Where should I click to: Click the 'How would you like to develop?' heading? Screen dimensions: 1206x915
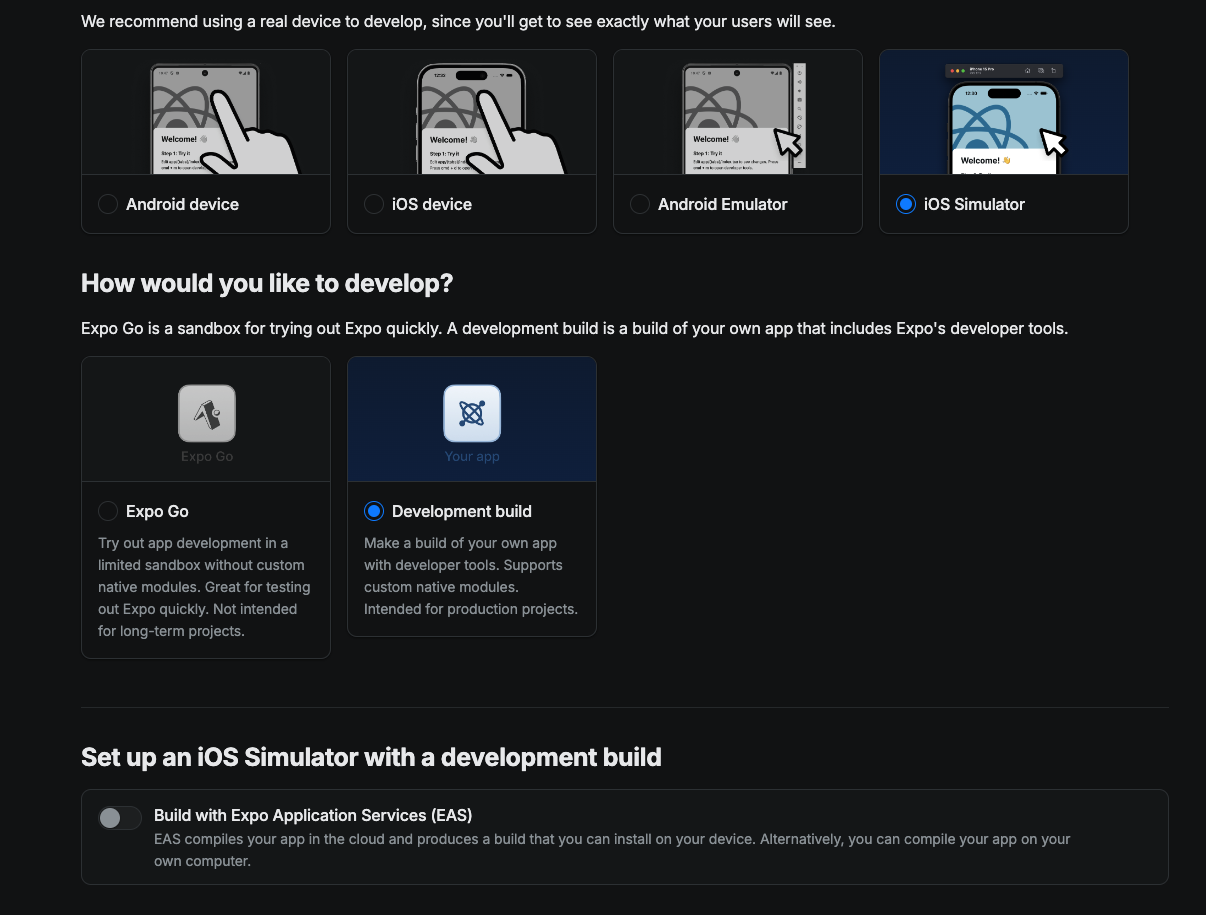(x=267, y=283)
